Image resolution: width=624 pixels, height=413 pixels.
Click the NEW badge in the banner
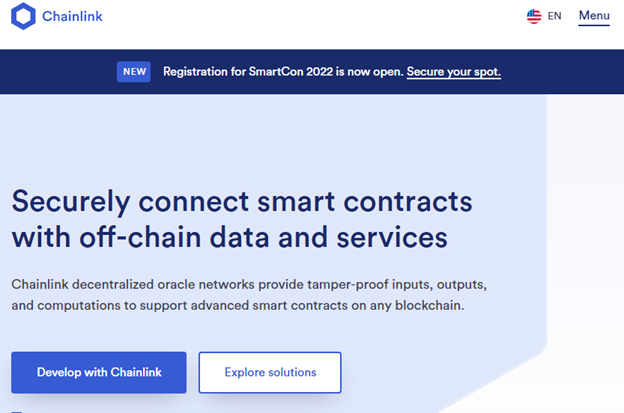coord(133,71)
